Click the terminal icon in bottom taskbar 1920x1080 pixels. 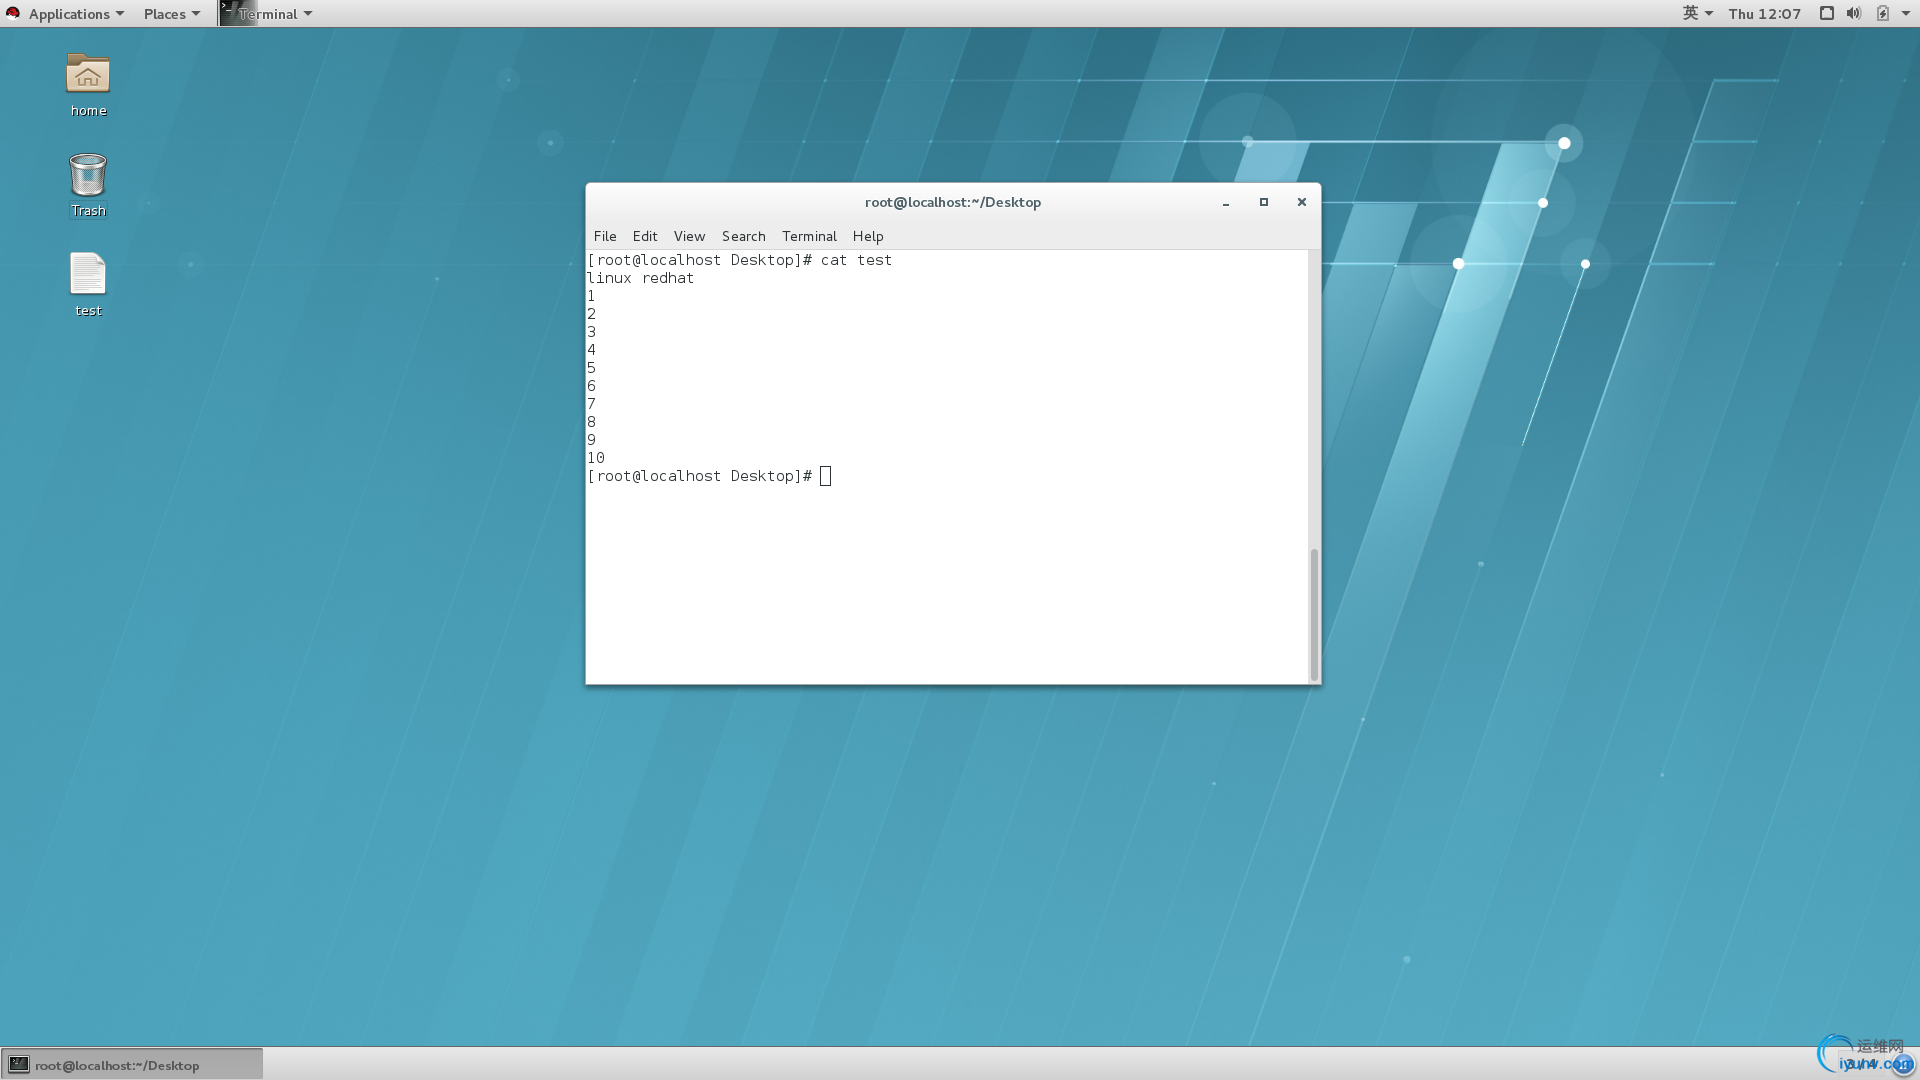19,1064
